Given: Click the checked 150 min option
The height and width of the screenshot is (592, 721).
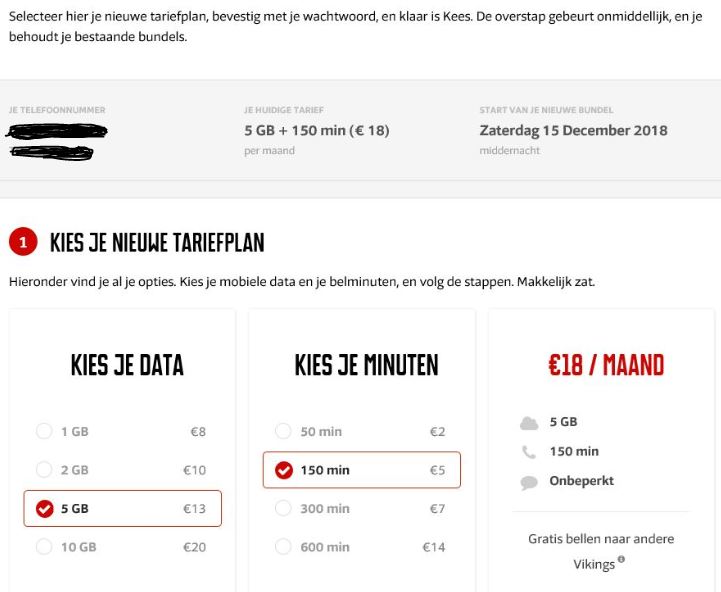Looking at the screenshot, I should [x=284, y=470].
